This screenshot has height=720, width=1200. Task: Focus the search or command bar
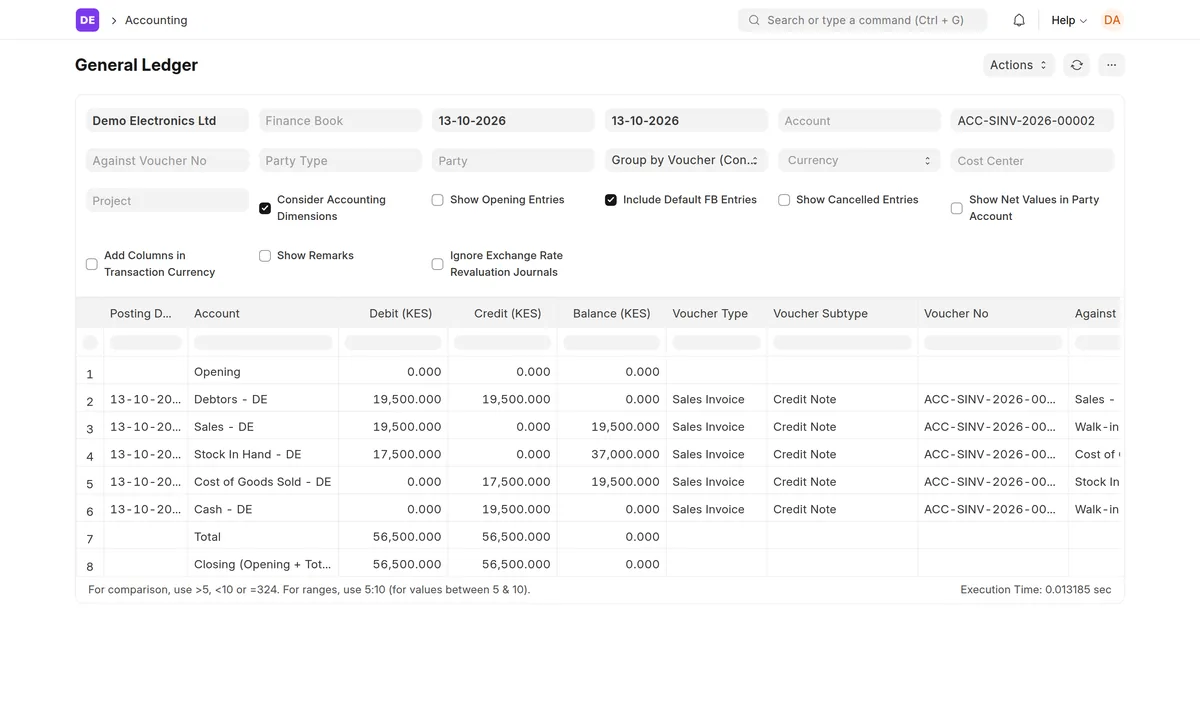(862, 20)
